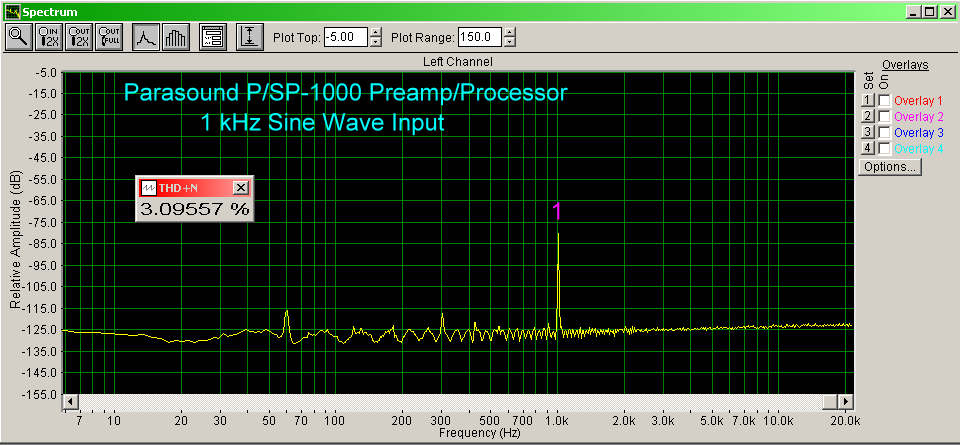Click the Plot Top value field
Image resolution: width=960 pixels, height=445 pixels.
(x=345, y=37)
